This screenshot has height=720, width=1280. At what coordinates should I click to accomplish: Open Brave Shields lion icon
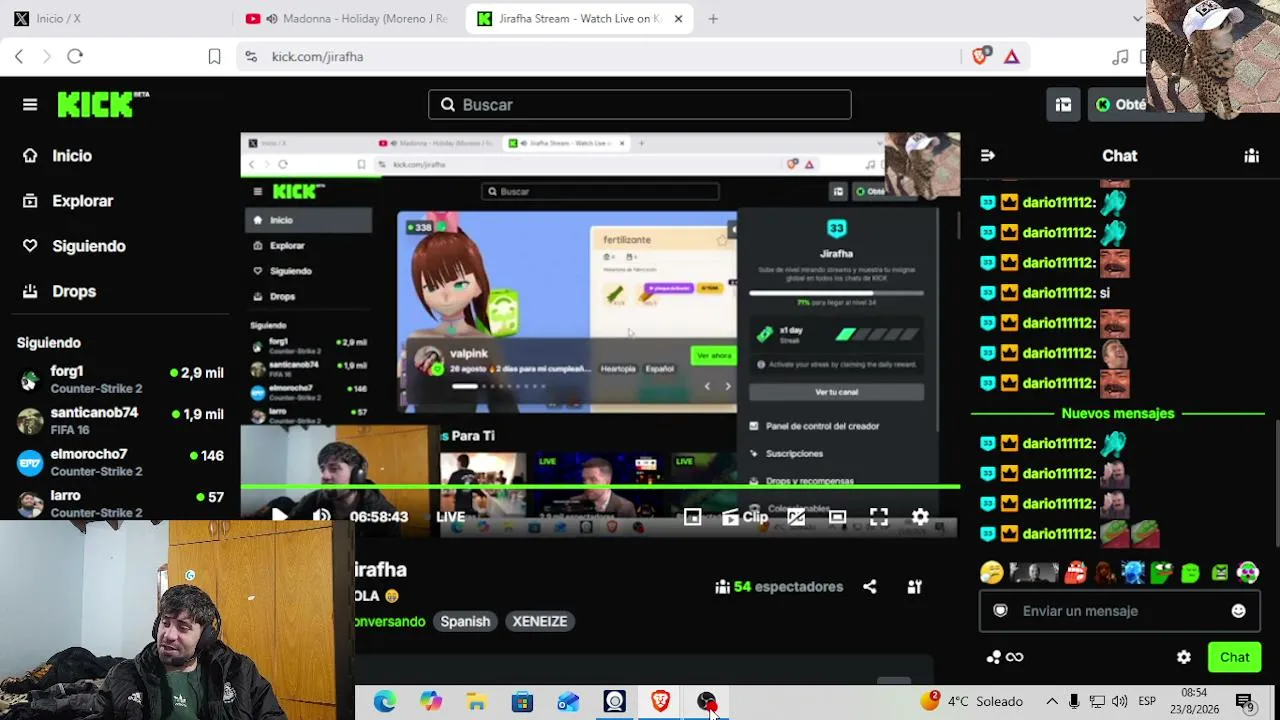pyautogui.click(x=981, y=56)
